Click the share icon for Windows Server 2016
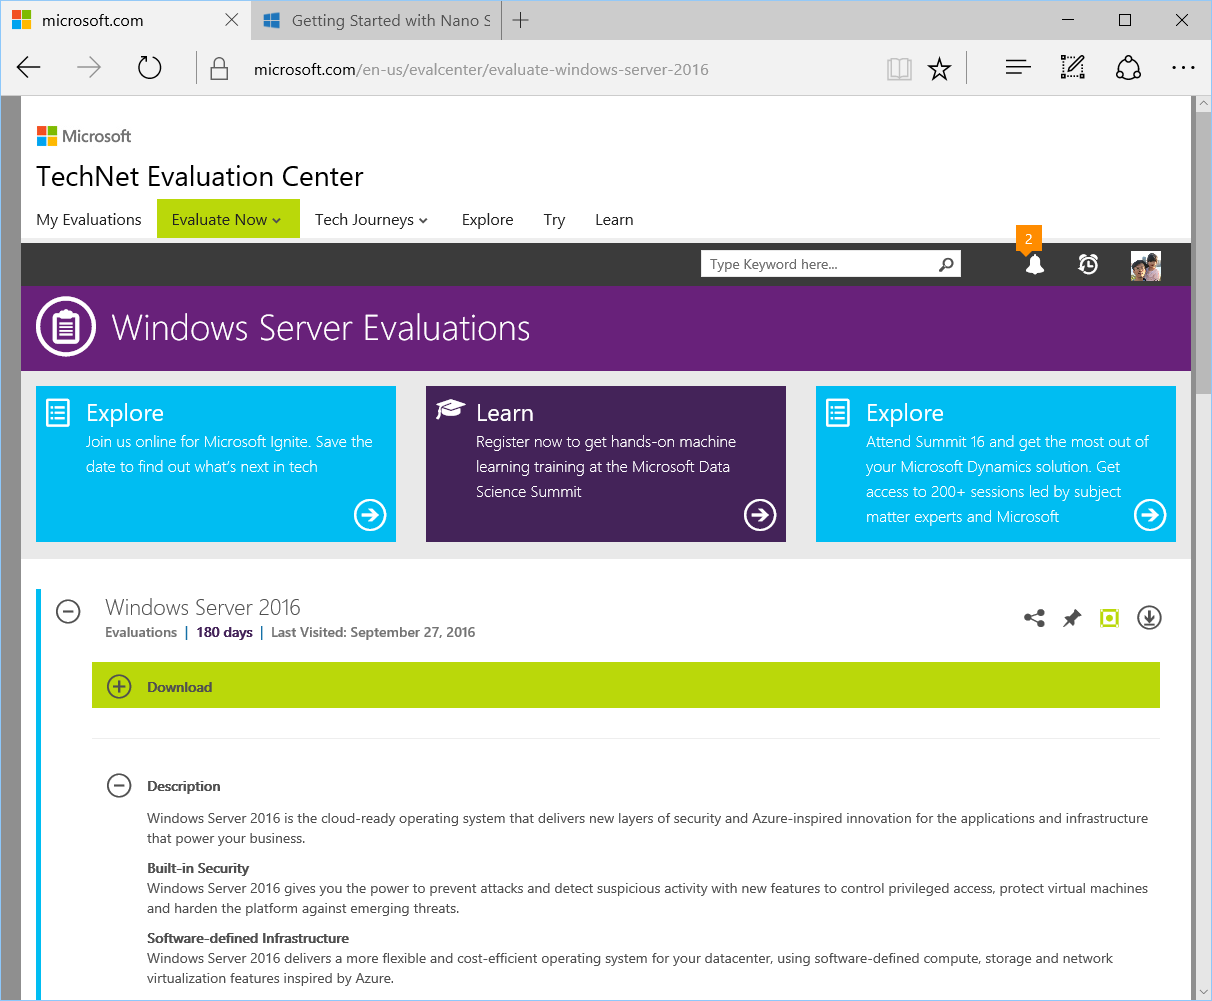The height and width of the screenshot is (1001, 1212). [1034, 618]
